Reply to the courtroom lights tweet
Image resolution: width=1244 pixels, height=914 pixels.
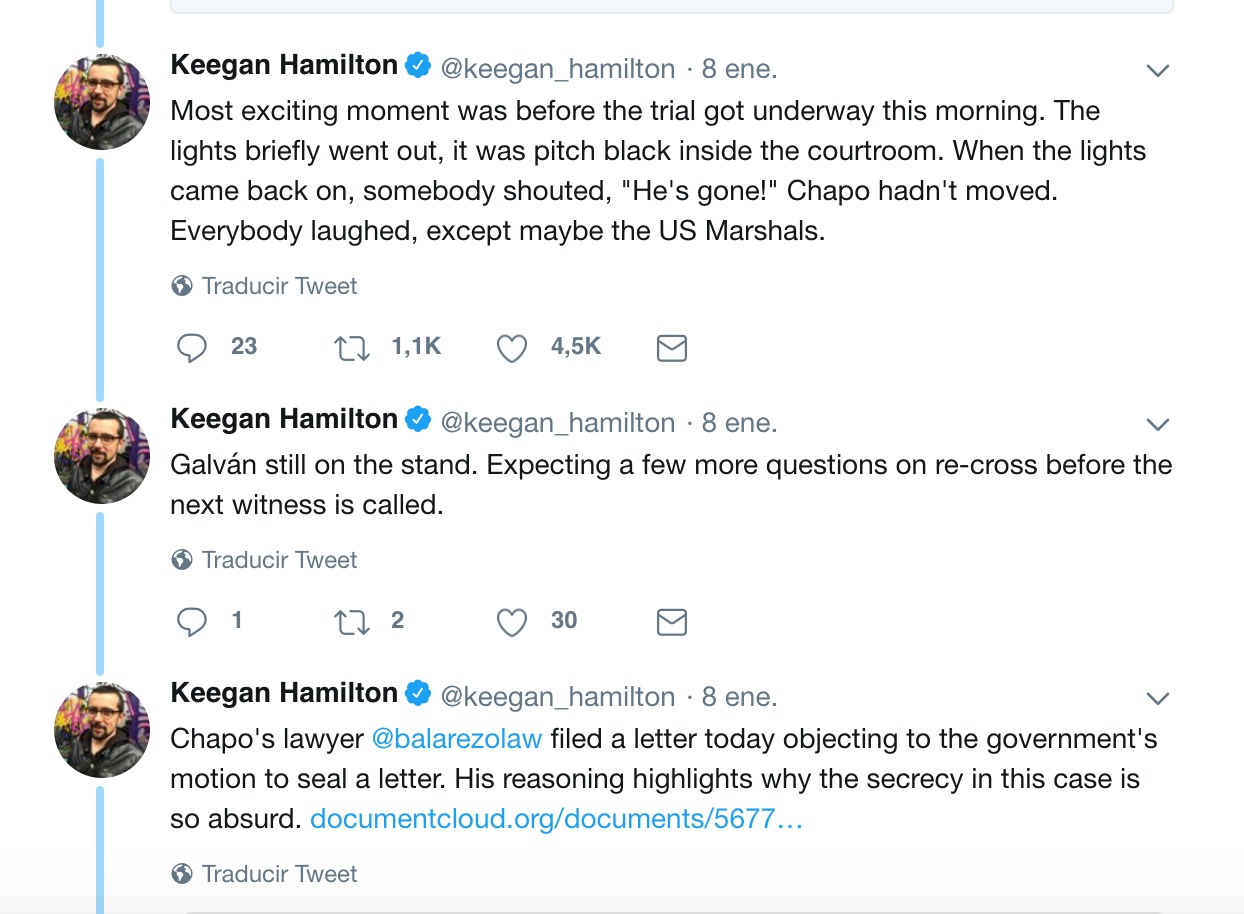[191, 347]
